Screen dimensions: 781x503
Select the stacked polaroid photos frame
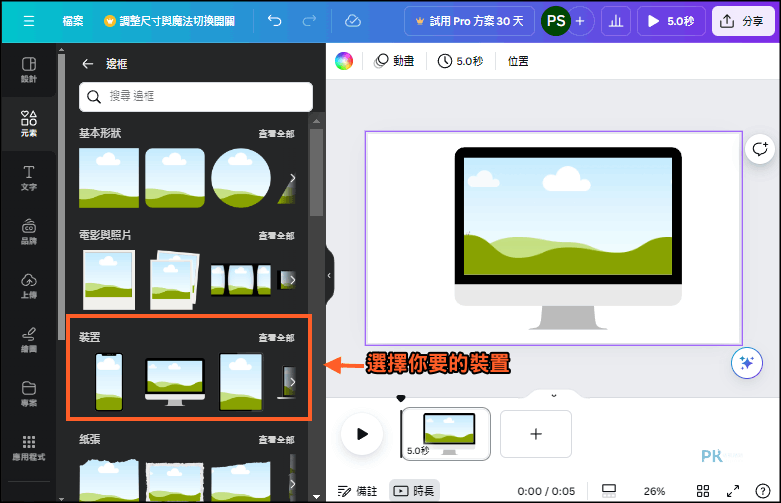[174, 280]
